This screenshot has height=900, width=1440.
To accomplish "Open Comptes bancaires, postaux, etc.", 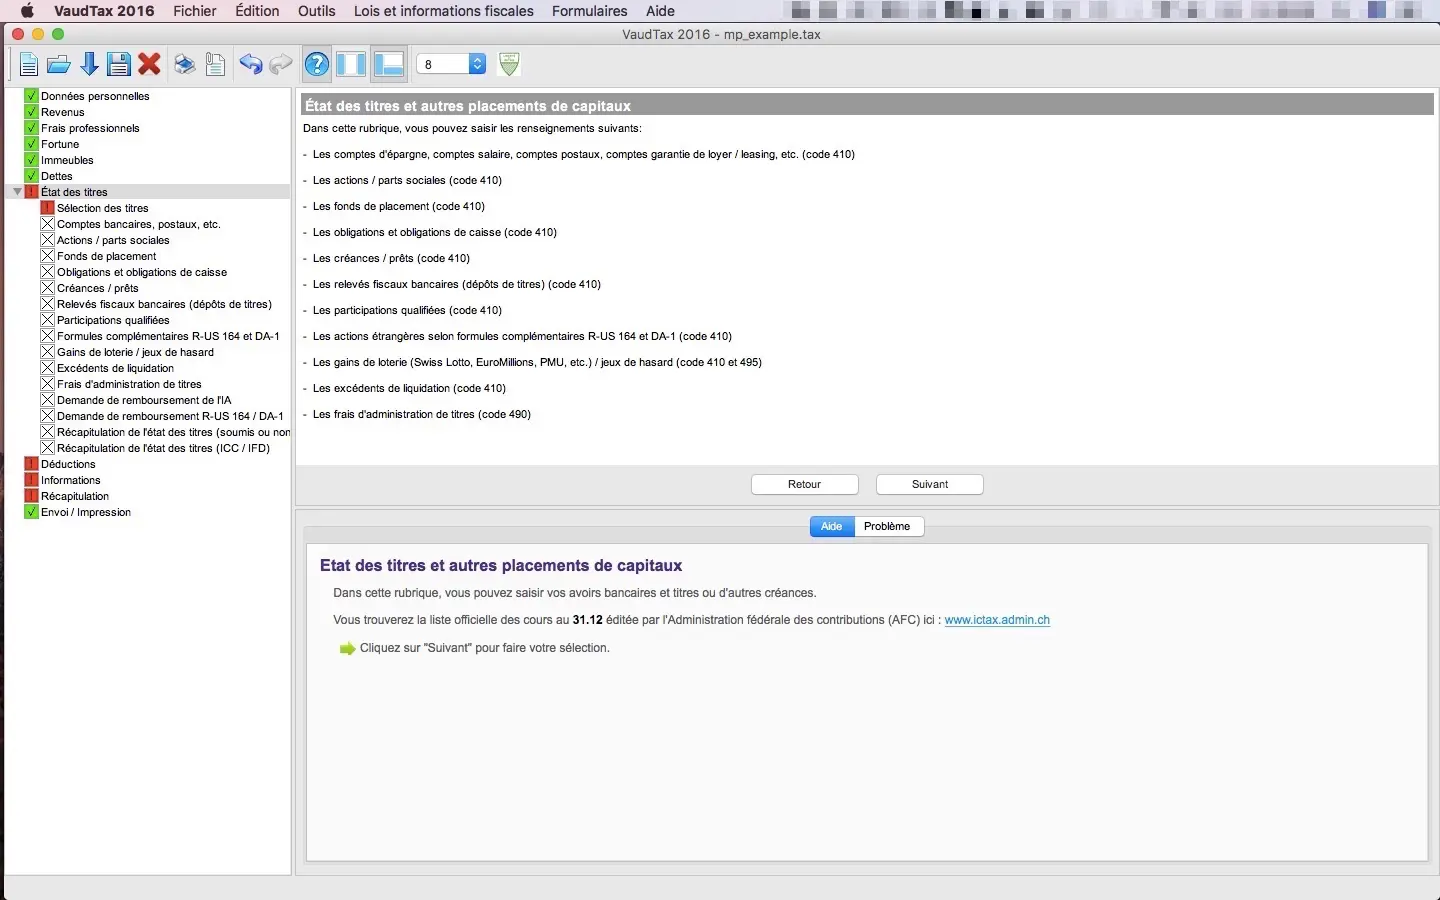I will tap(139, 224).
